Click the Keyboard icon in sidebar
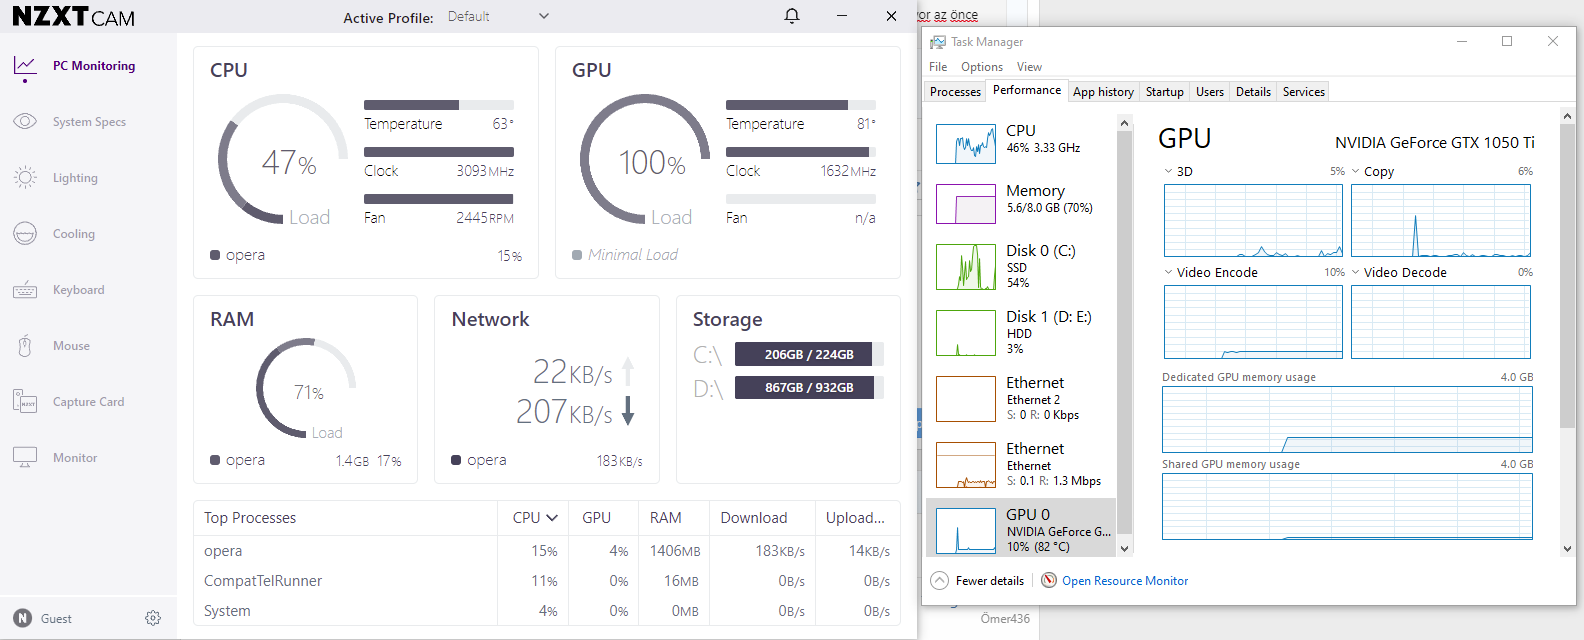This screenshot has width=1584, height=640. coord(25,290)
